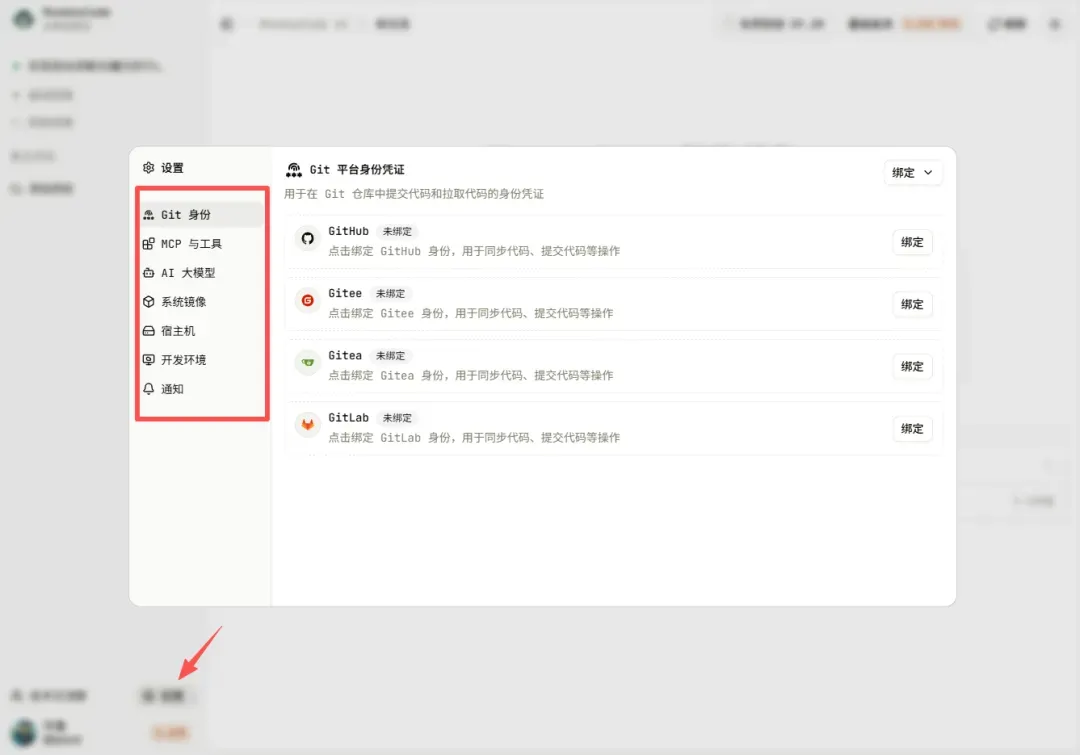Open the 绑定 dropdown at top right
The height and width of the screenshot is (755, 1080).
[x=912, y=172]
